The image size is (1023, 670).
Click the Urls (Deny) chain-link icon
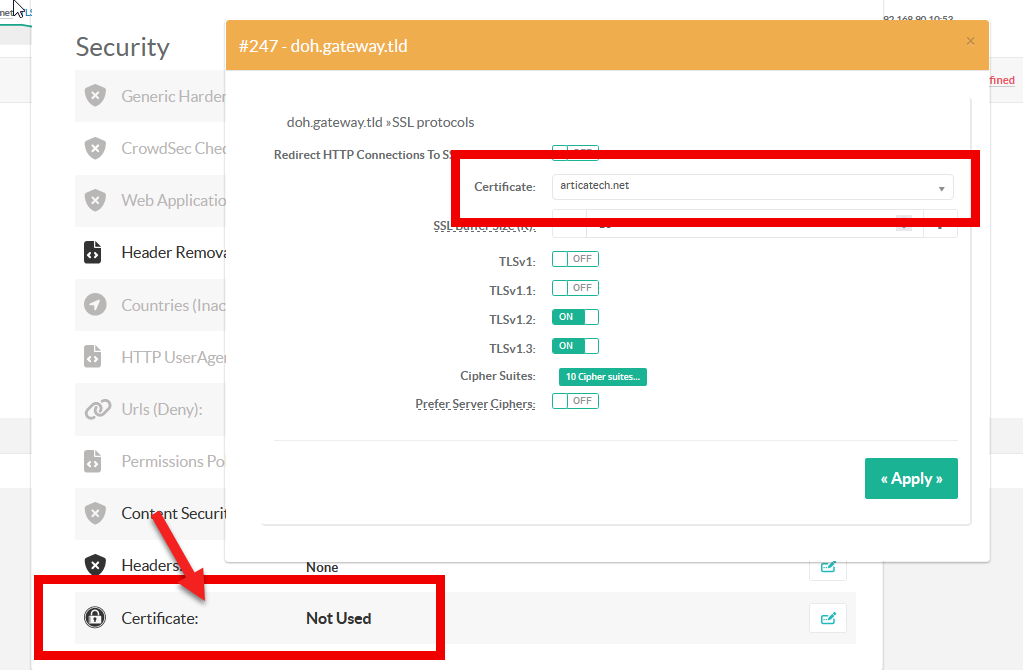click(x=96, y=409)
